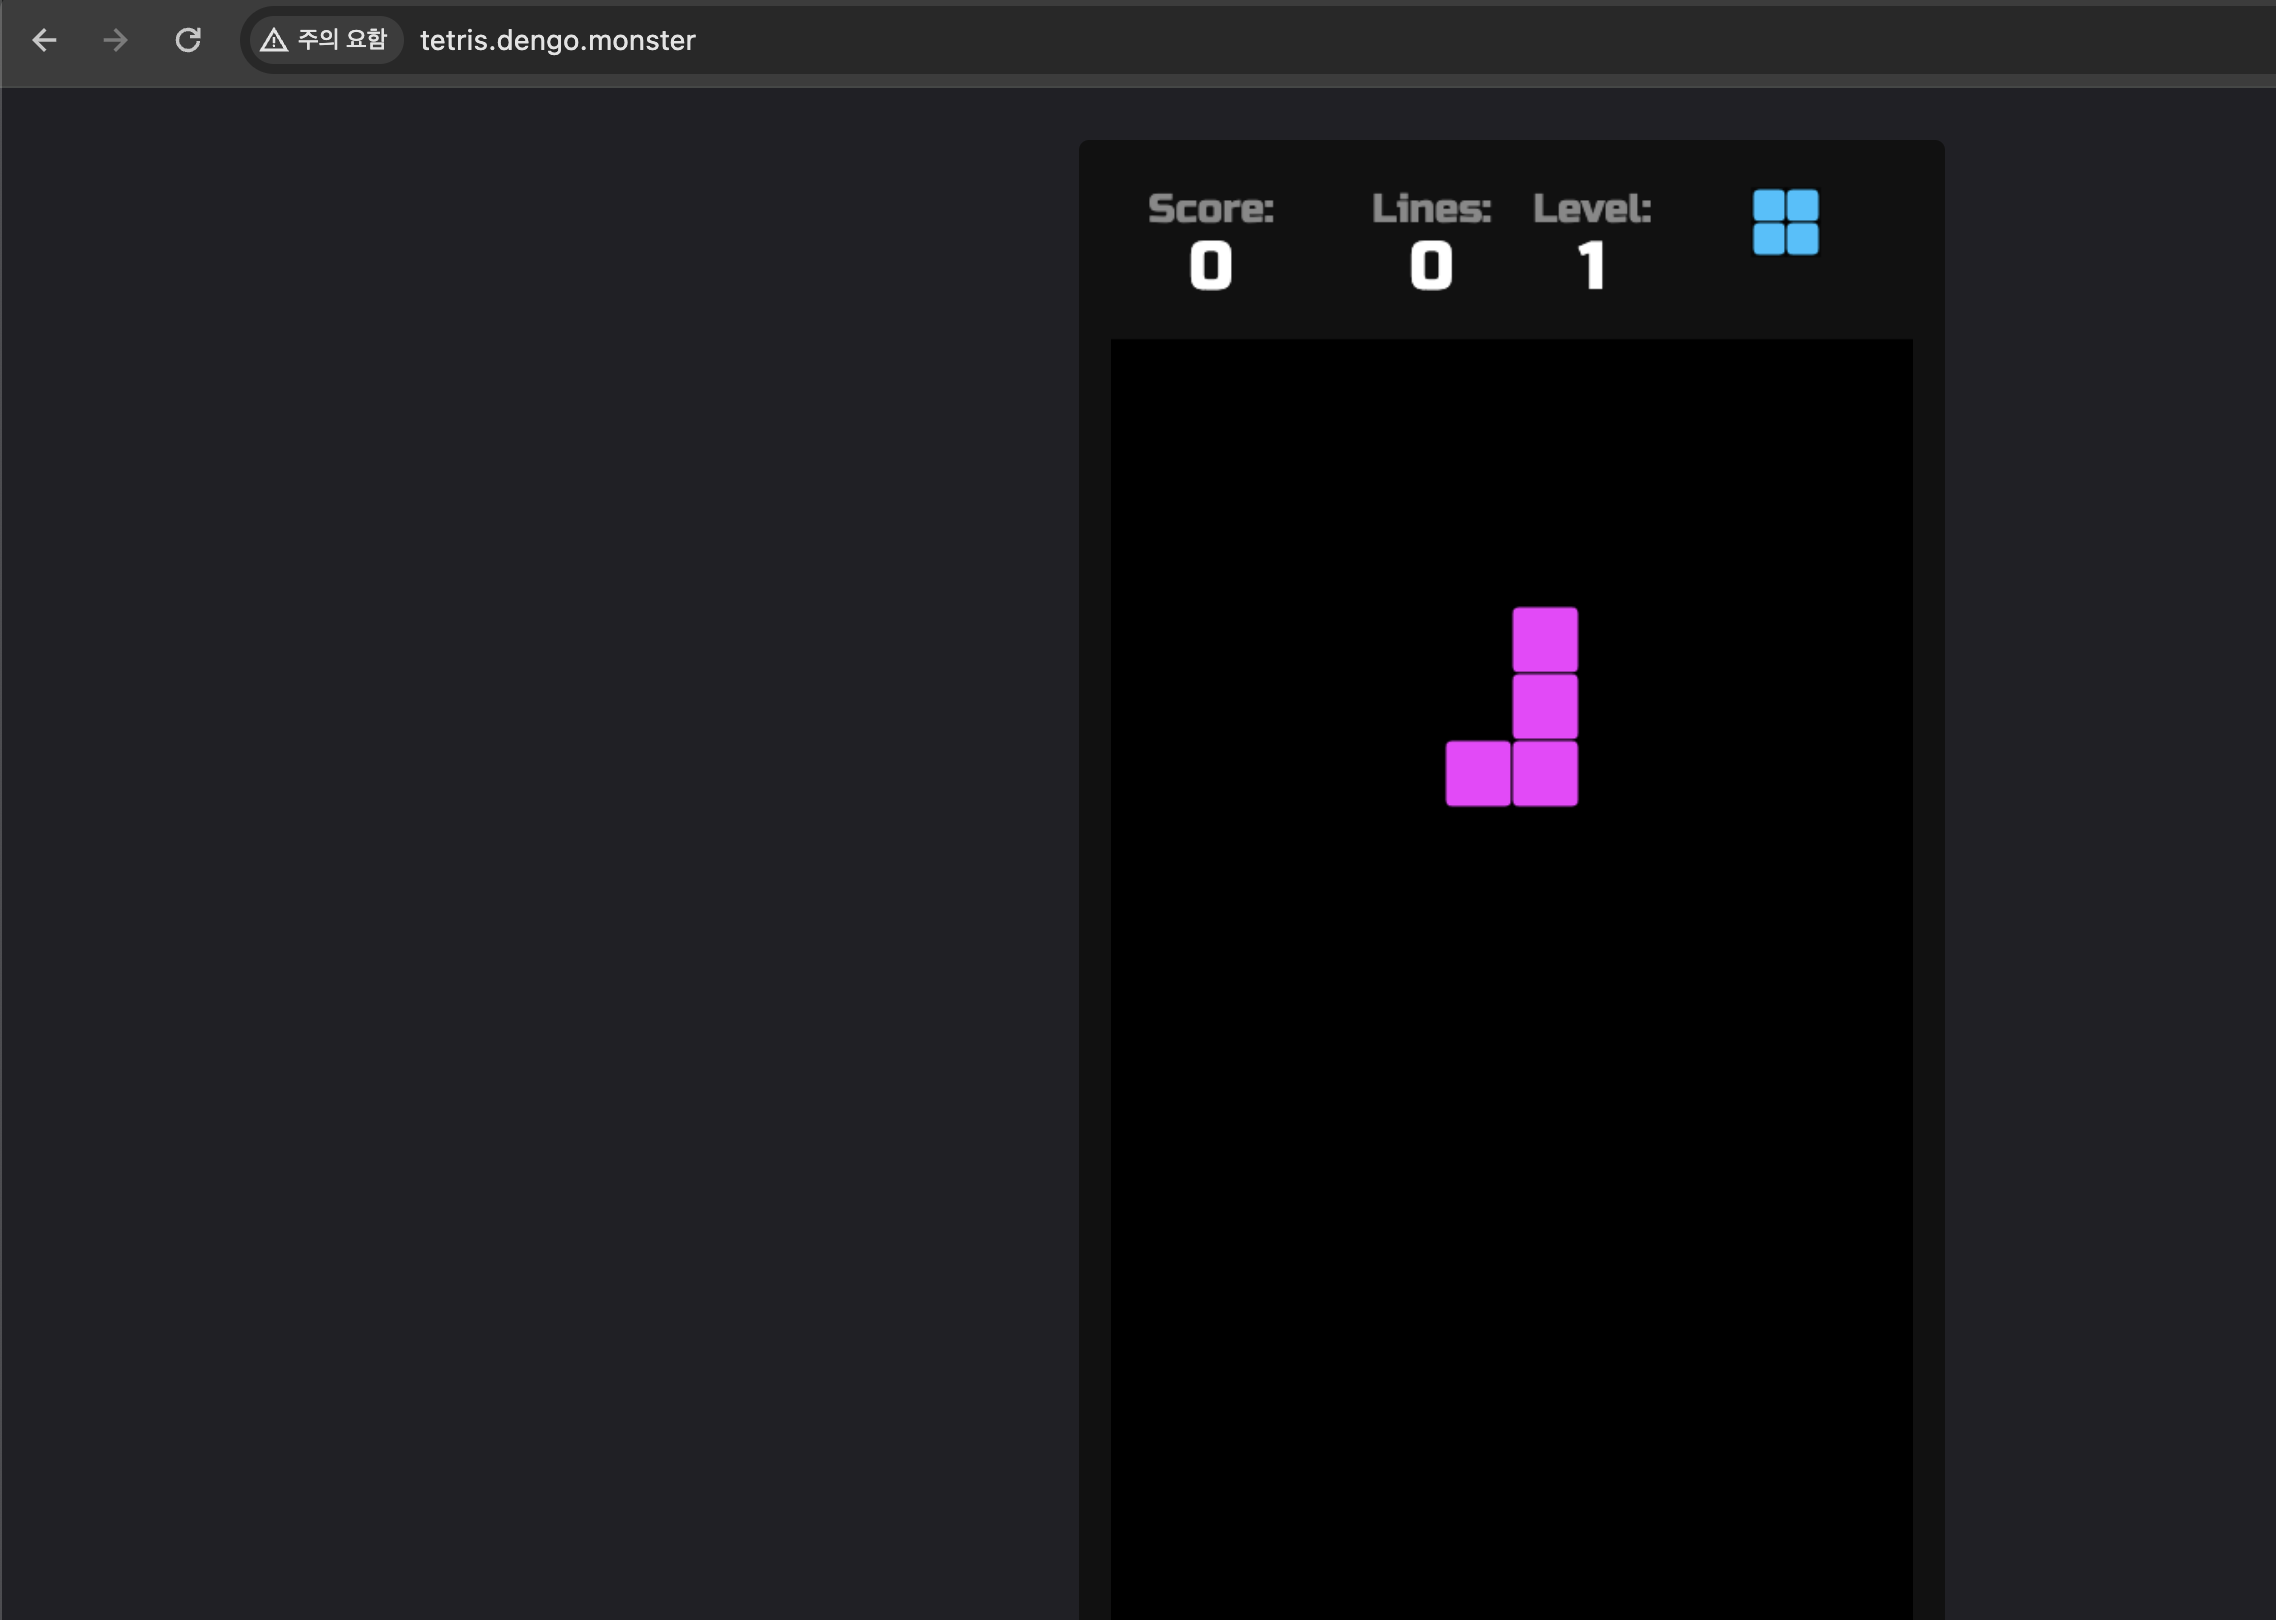Screen dimensions: 2276x1620
Task: Click the tetris.dengo.monster URL text
Action: coord(557,40)
